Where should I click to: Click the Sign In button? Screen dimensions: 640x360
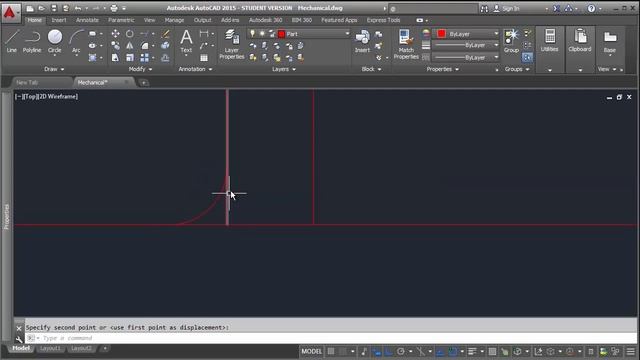coord(507,8)
